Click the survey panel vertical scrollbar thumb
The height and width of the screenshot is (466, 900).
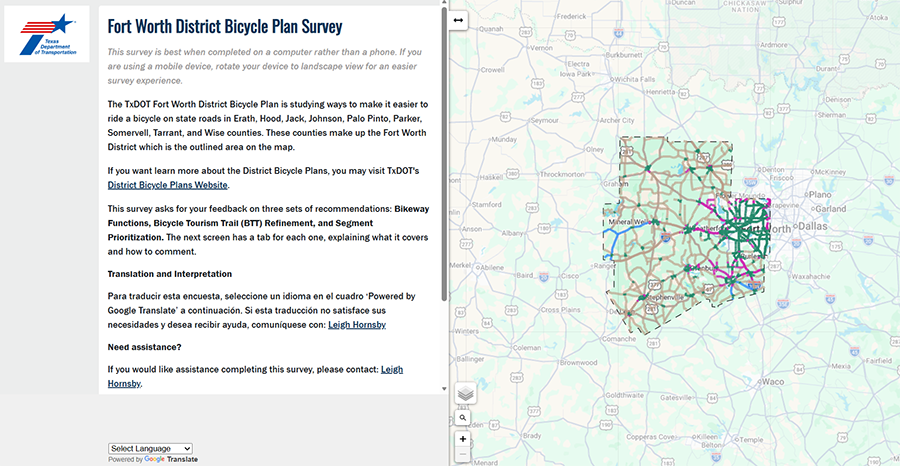(x=444, y=155)
